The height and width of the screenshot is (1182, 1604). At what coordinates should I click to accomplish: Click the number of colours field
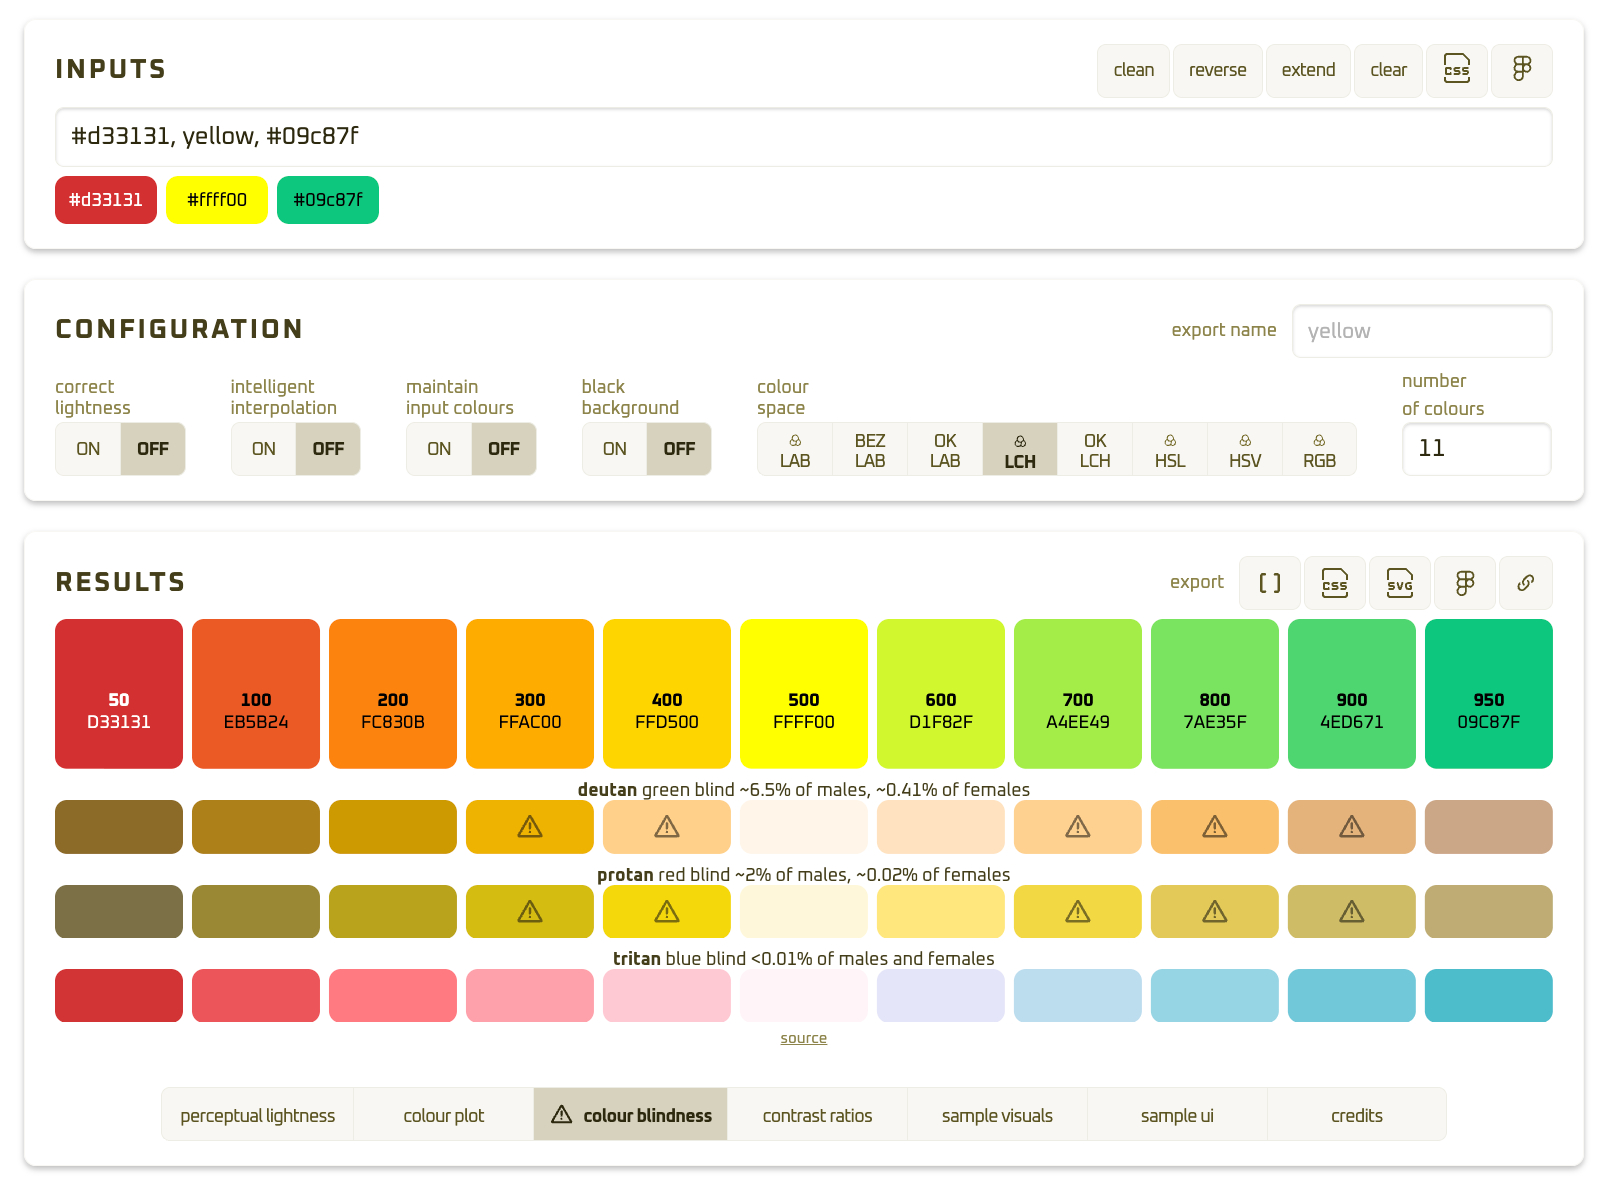click(1476, 449)
